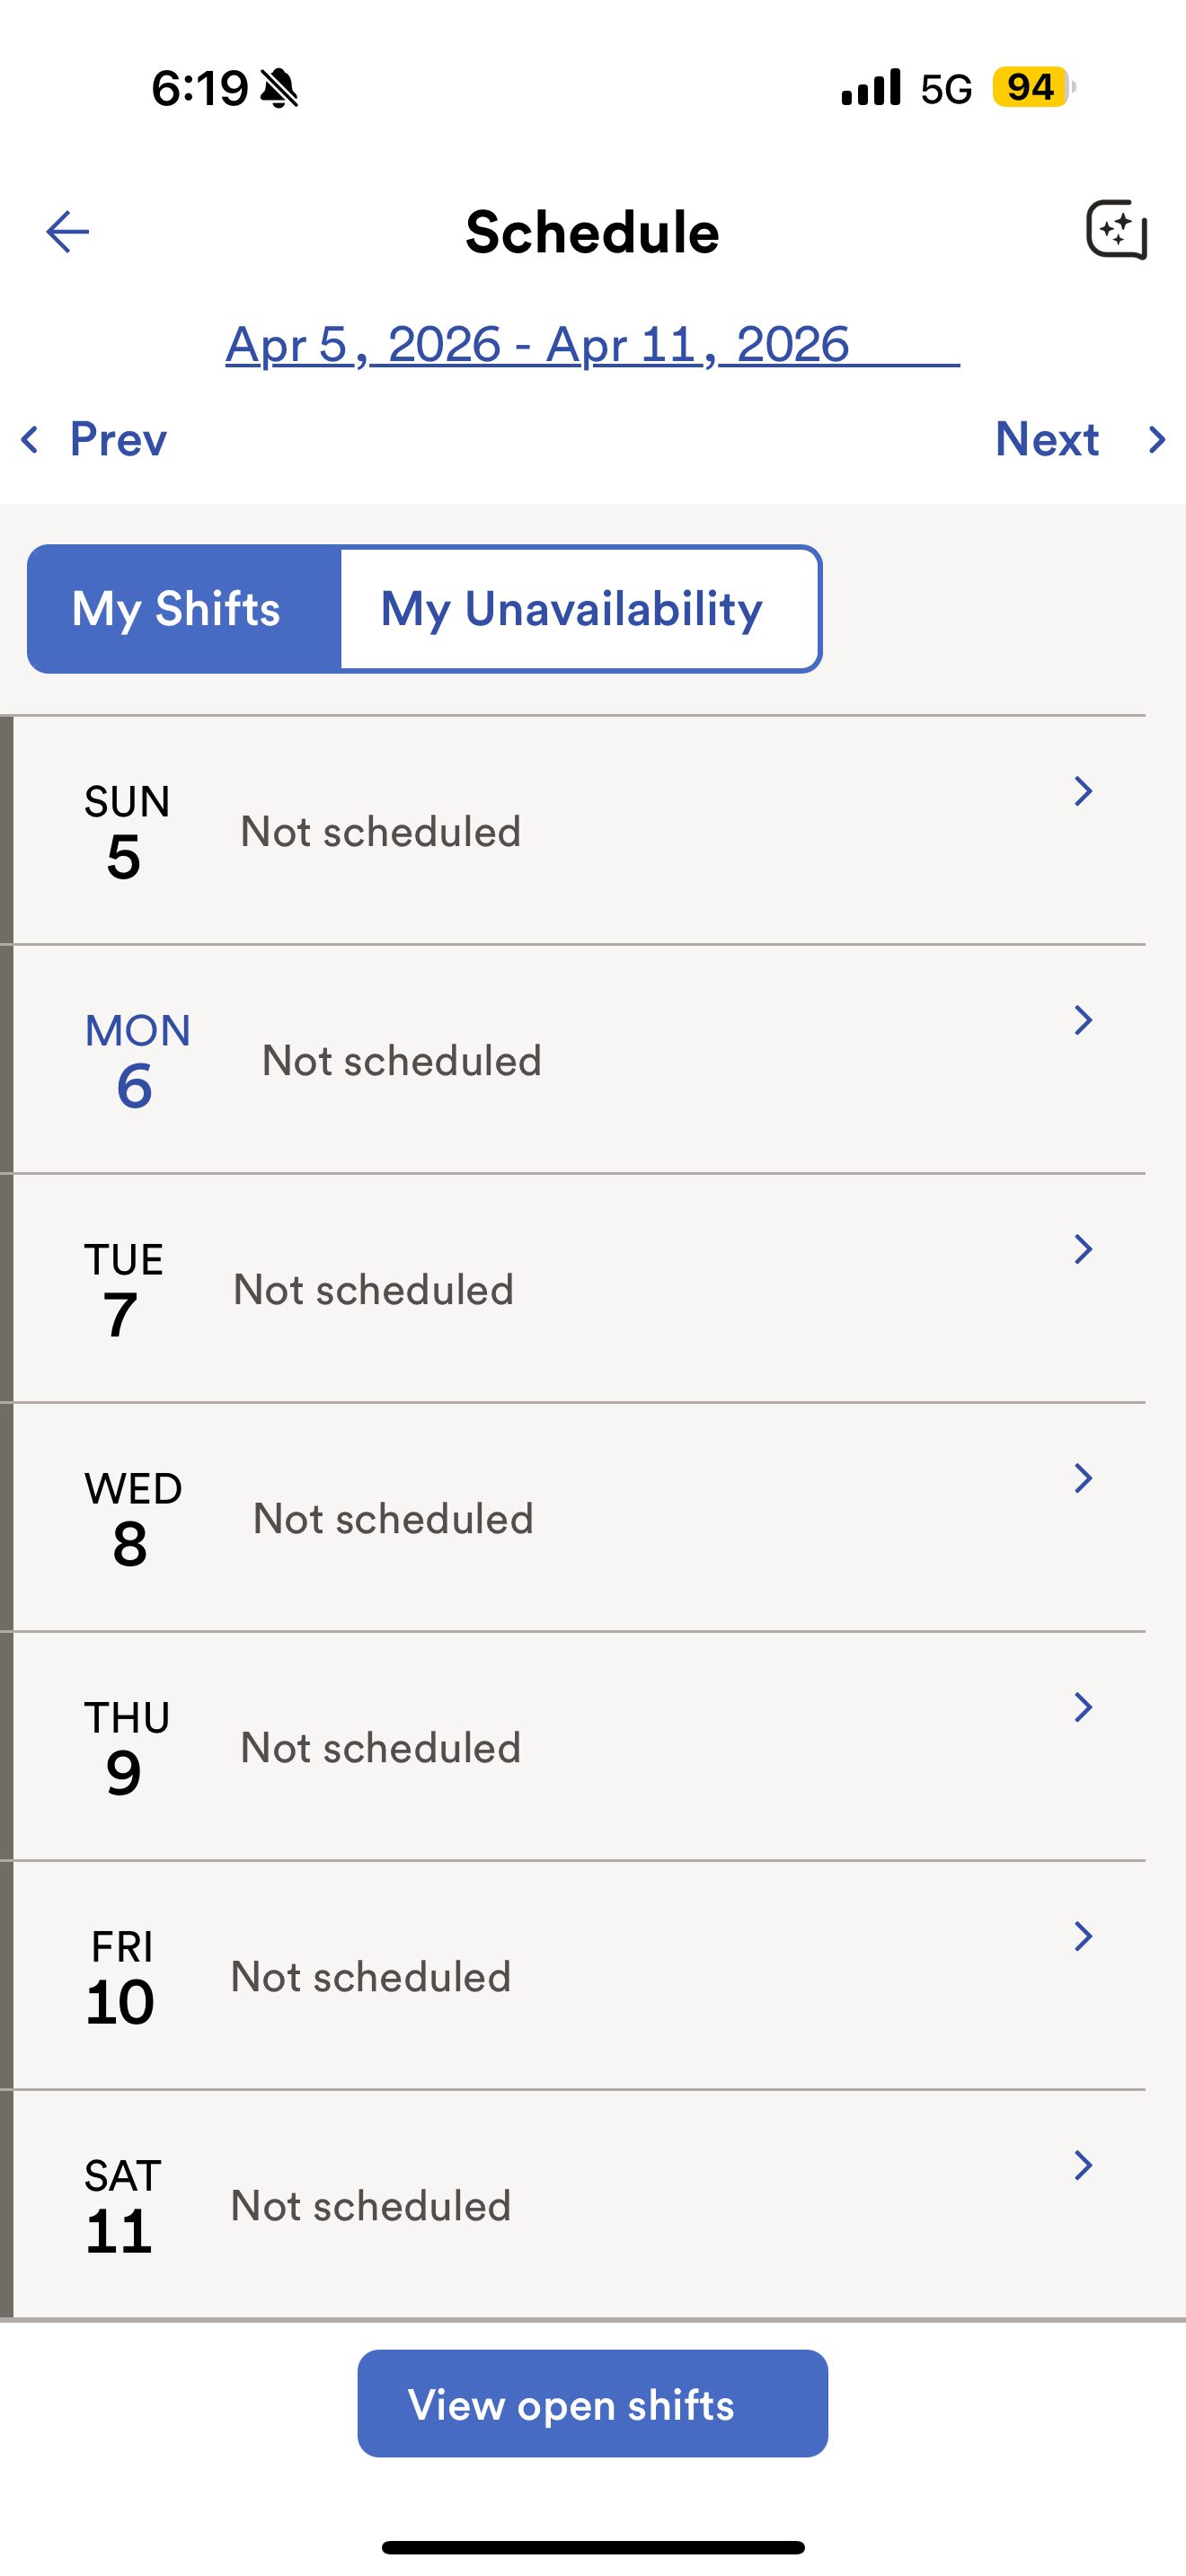Tap the left chevron beside Prev
The height and width of the screenshot is (2576, 1186).
(30, 439)
